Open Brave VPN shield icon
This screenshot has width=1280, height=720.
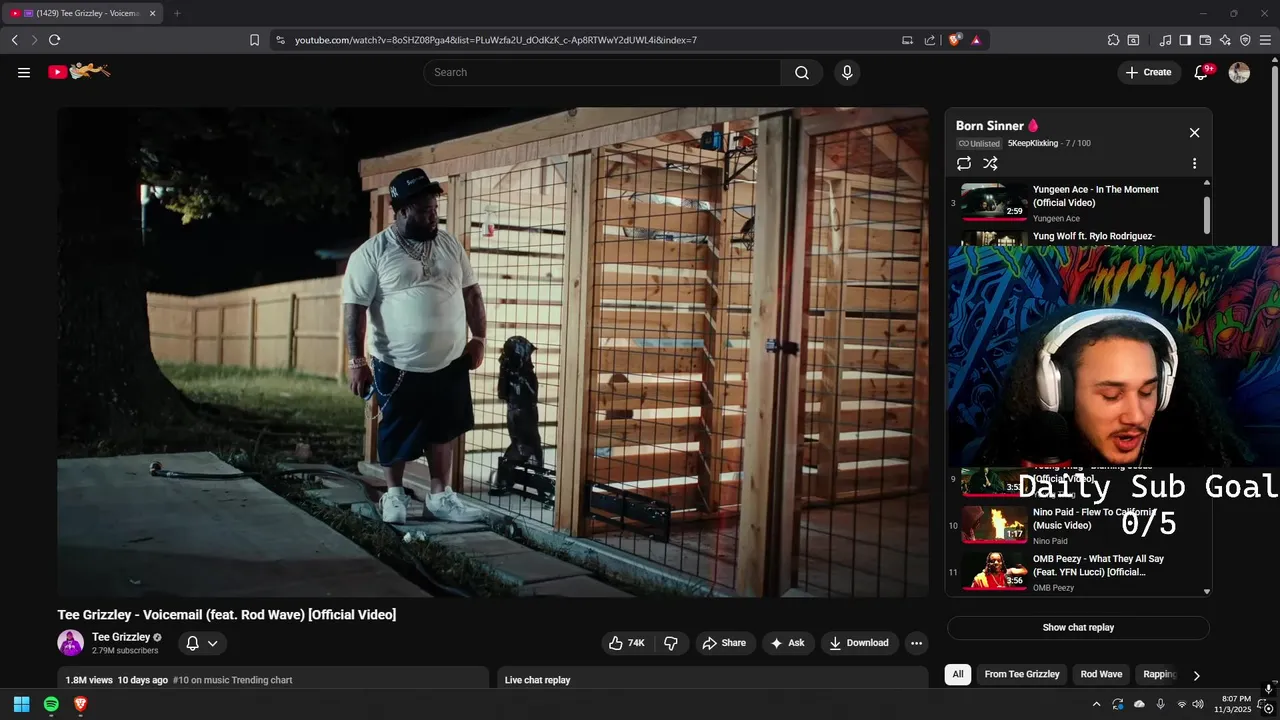1245,40
